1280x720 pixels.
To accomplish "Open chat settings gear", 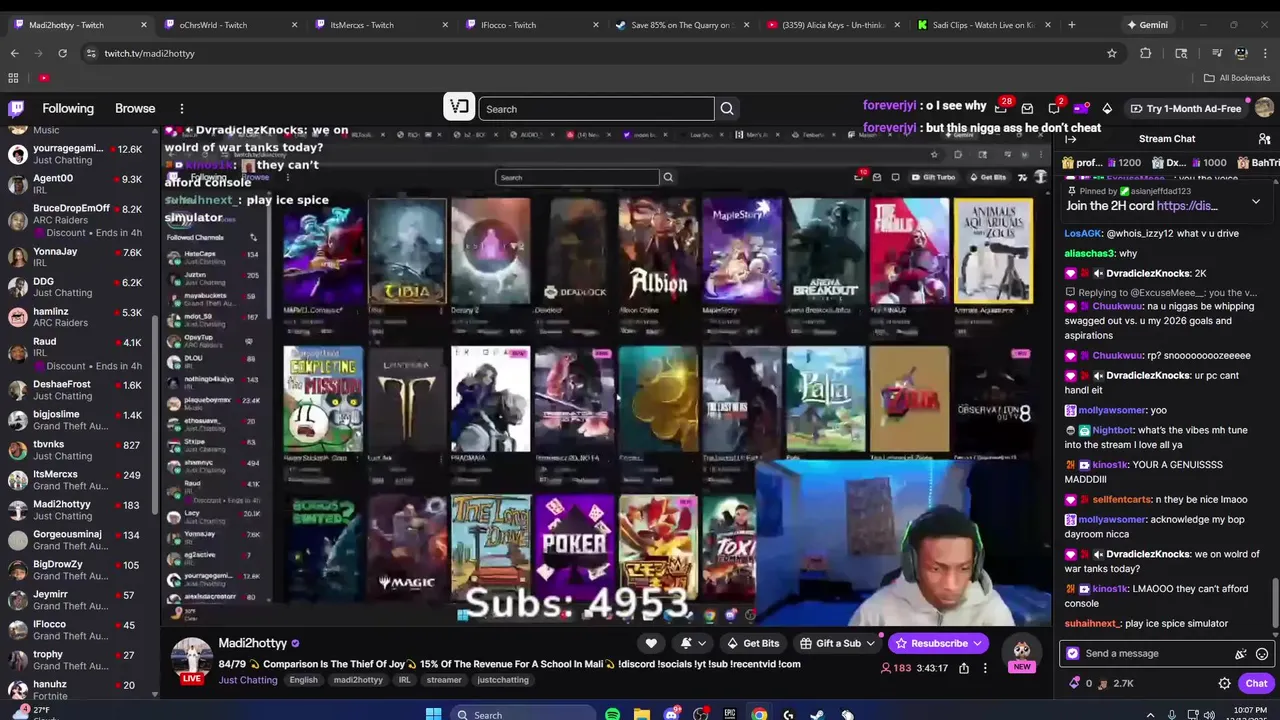I will 1224,683.
